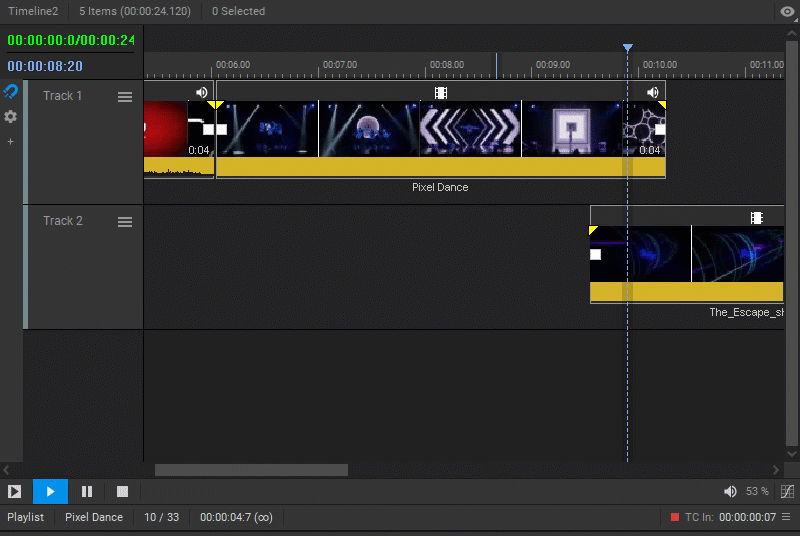800x536 pixels.
Task: Toggle the eye visibility icon
Action: tap(788, 11)
